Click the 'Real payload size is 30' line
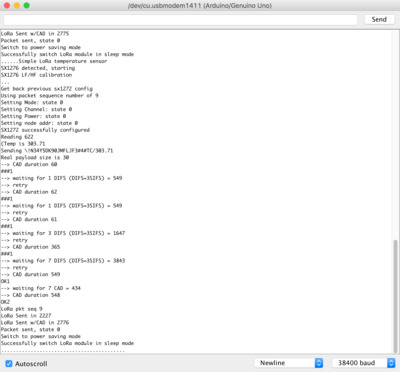Screen dimensions: 400x372 coord(35,157)
